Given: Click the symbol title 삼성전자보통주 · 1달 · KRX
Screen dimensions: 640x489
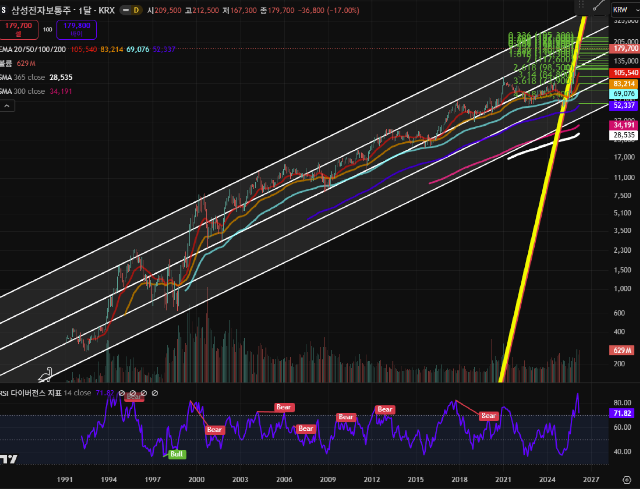Looking at the screenshot, I should 63,10.
